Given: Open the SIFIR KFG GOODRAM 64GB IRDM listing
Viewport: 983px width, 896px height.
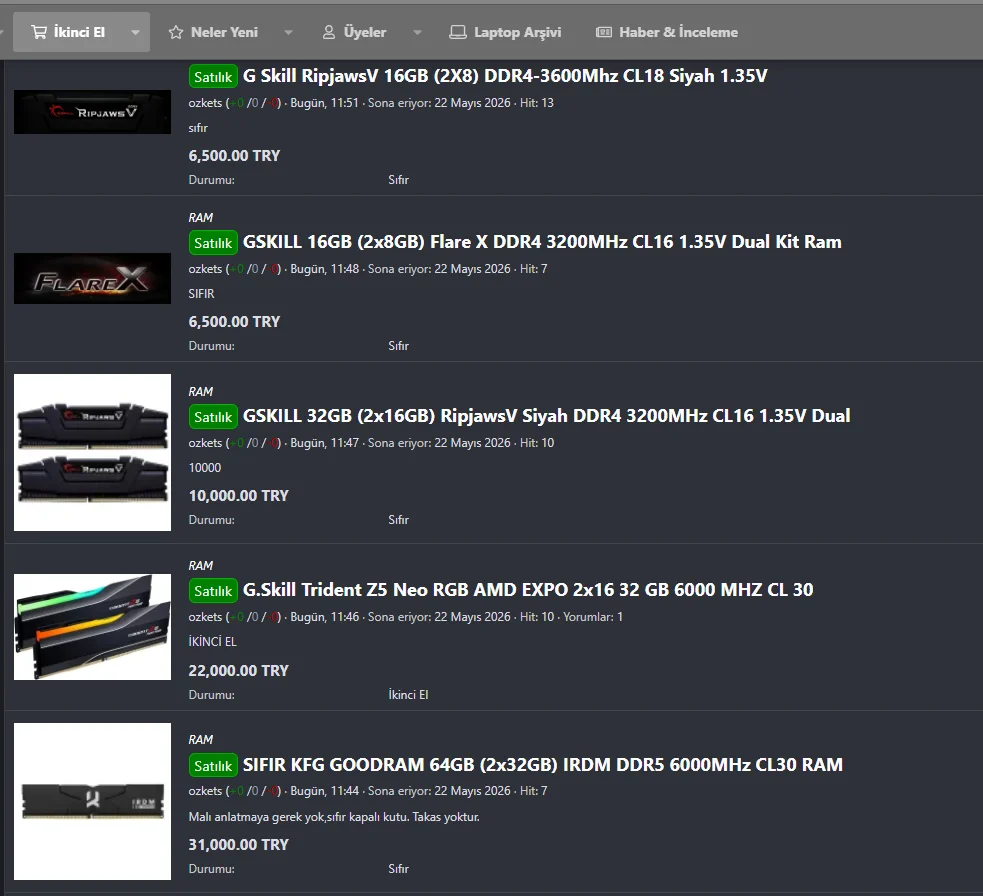Looking at the screenshot, I should [x=543, y=765].
